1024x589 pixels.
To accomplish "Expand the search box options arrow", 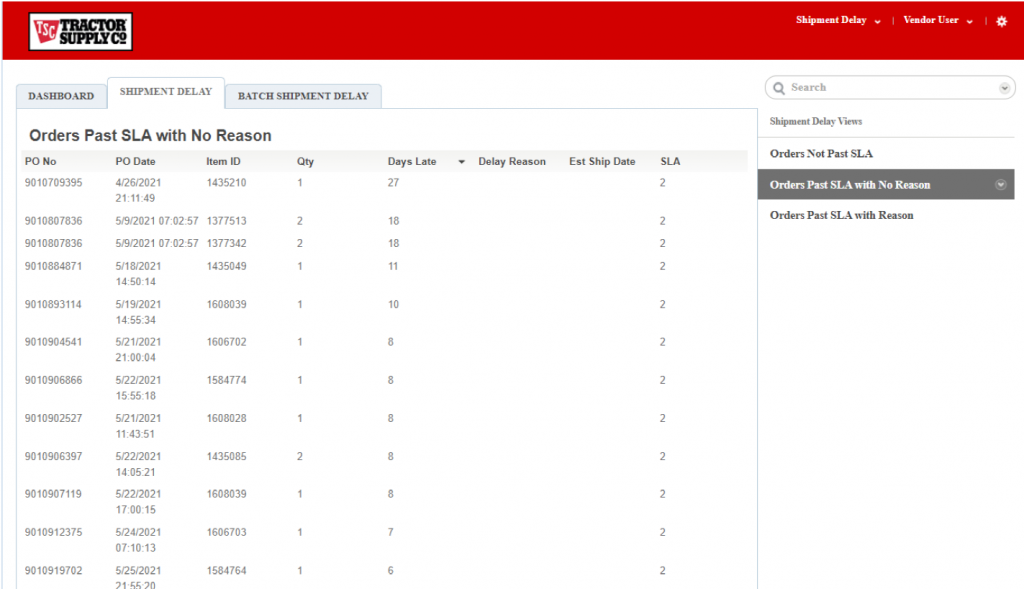I will (1004, 88).
